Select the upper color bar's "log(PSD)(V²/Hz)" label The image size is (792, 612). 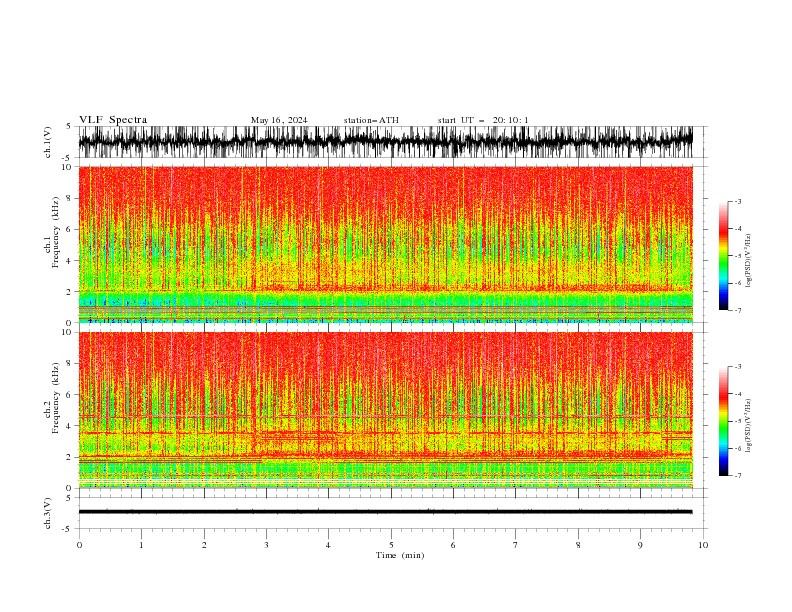pos(749,261)
